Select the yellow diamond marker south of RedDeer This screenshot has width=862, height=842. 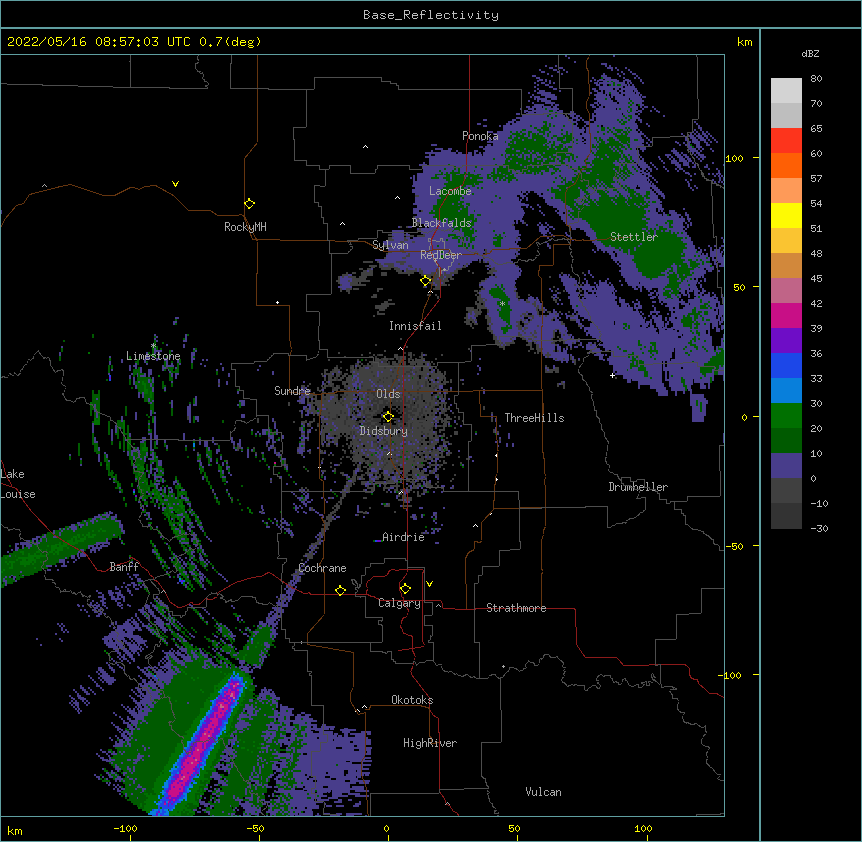426,281
